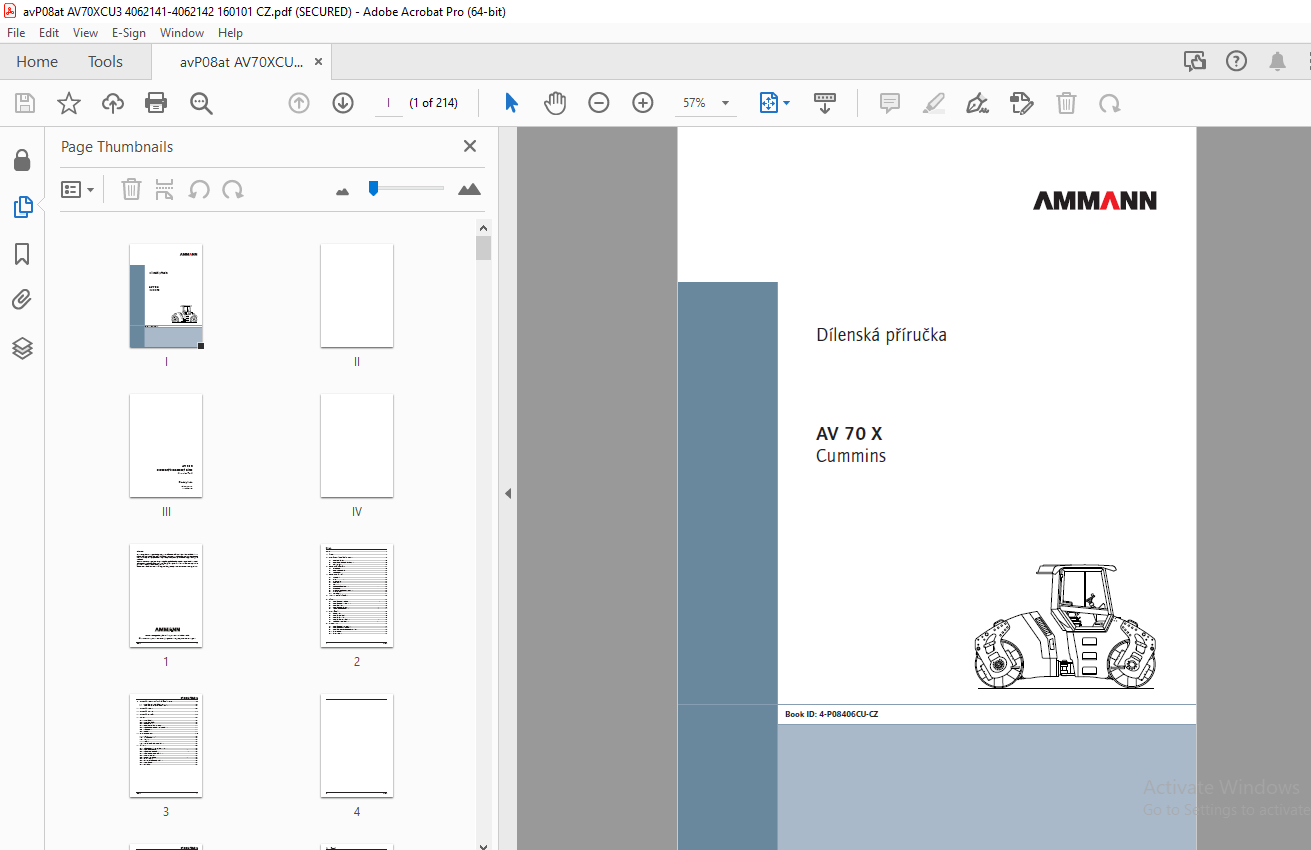Switch to the Tools tab
The height and width of the screenshot is (850, 1311).
(105, 62)
